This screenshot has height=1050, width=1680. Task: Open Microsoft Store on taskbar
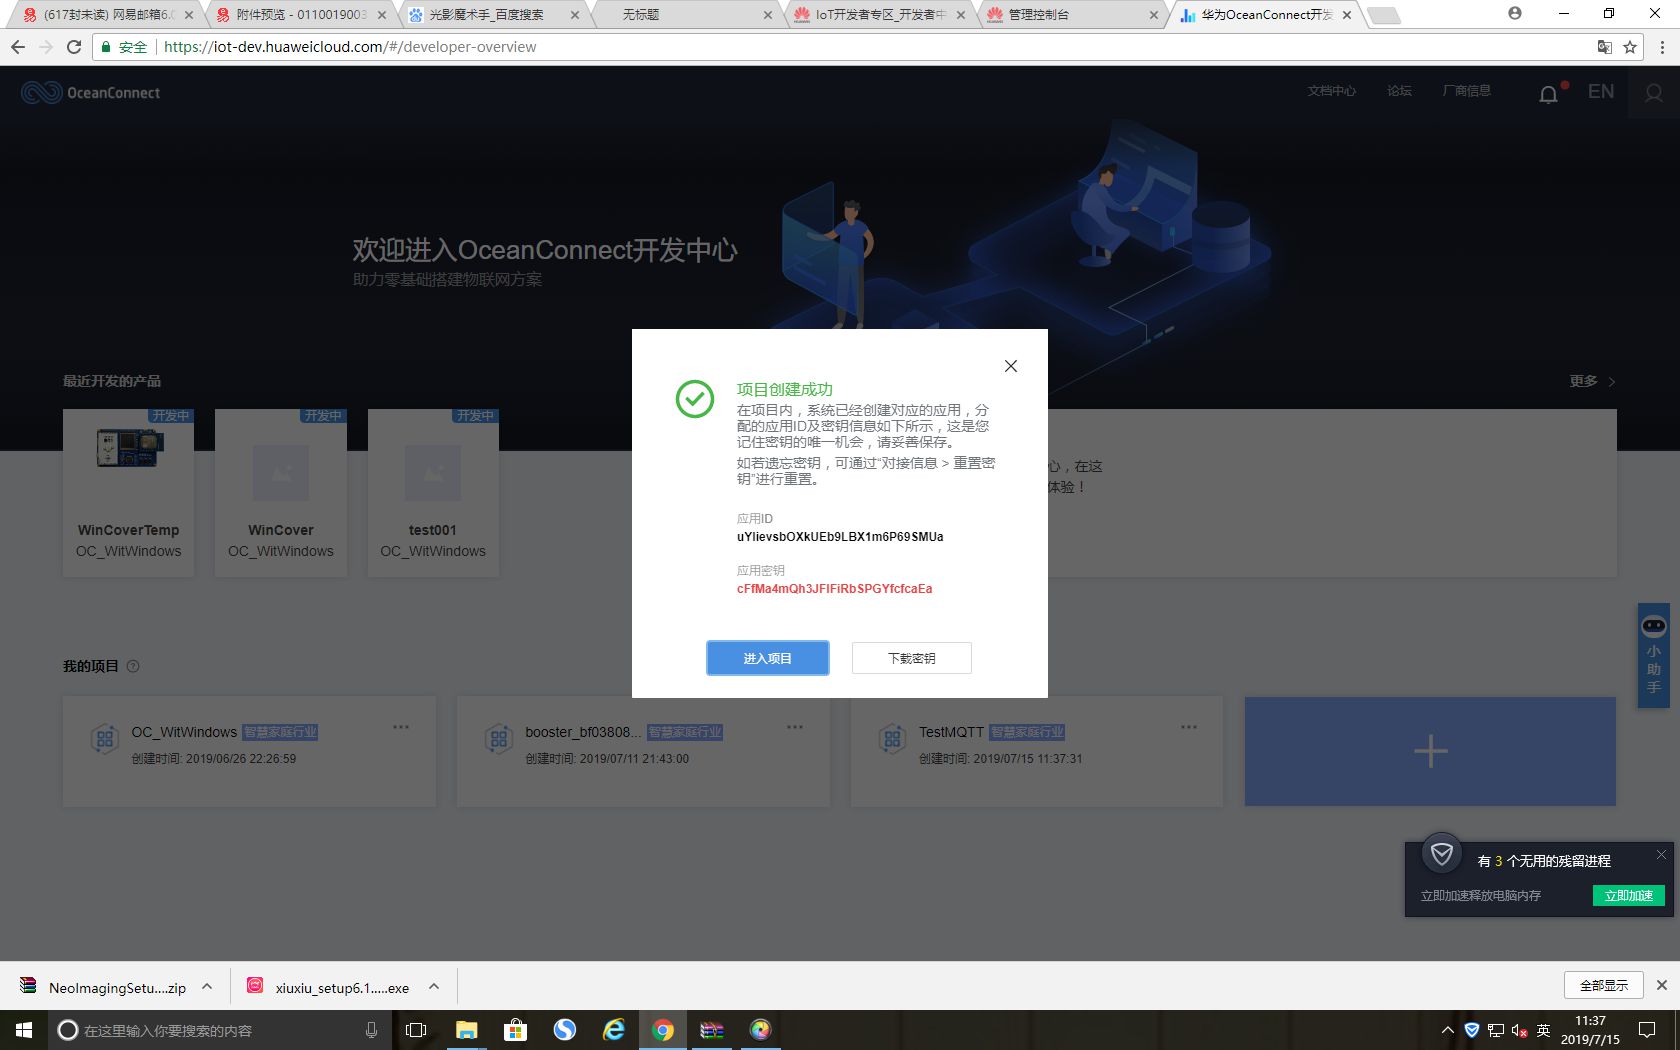pos(516,1030)
